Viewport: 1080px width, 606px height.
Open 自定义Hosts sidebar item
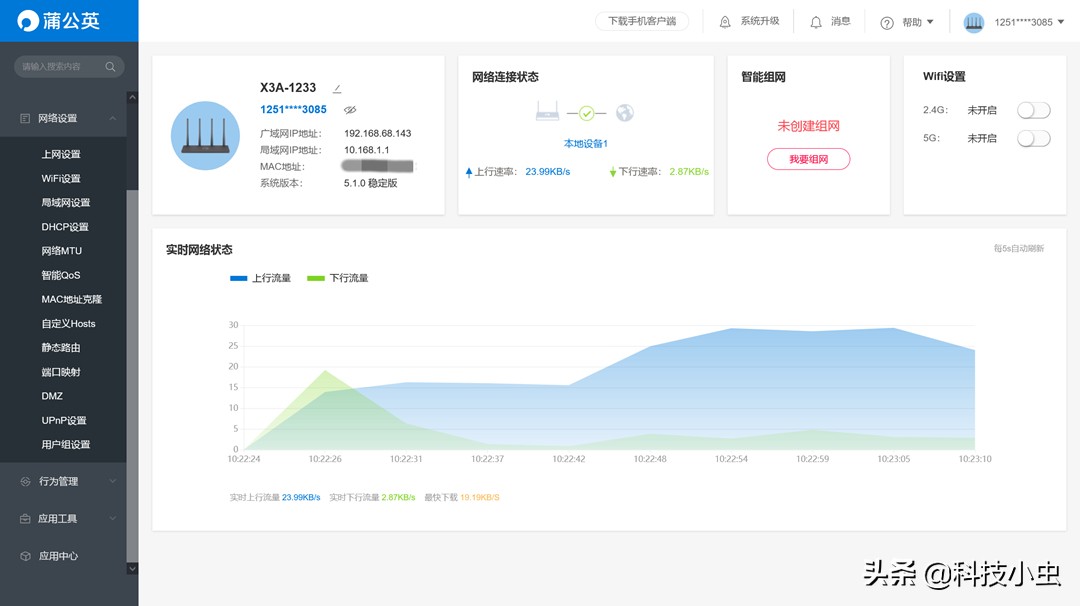tap(68, 324)
